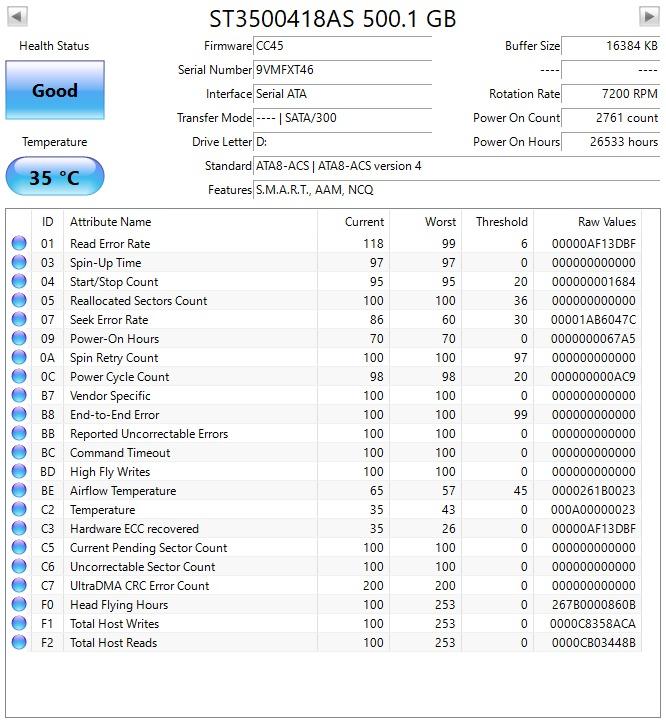The image size is (666, 725).
Task: Click the 35 °C temperature button
Action: pos(55,177)
